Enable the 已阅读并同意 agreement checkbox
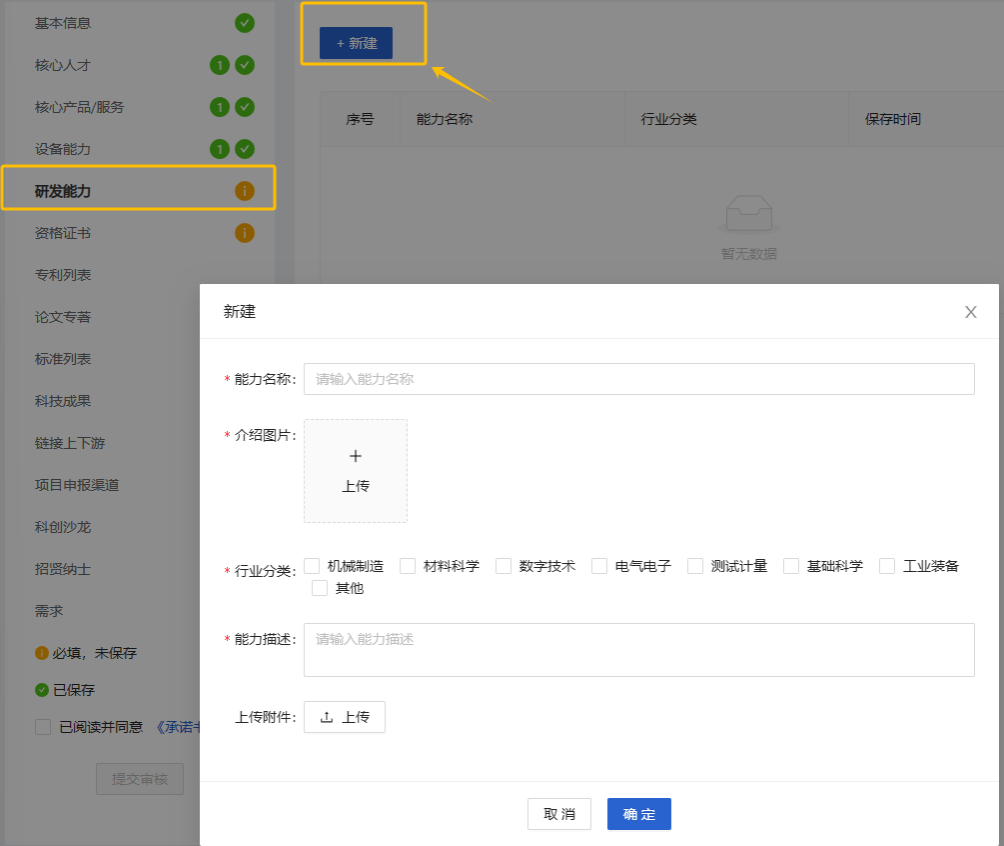The width and height of the screenshot is (1004, 846). 43,727
